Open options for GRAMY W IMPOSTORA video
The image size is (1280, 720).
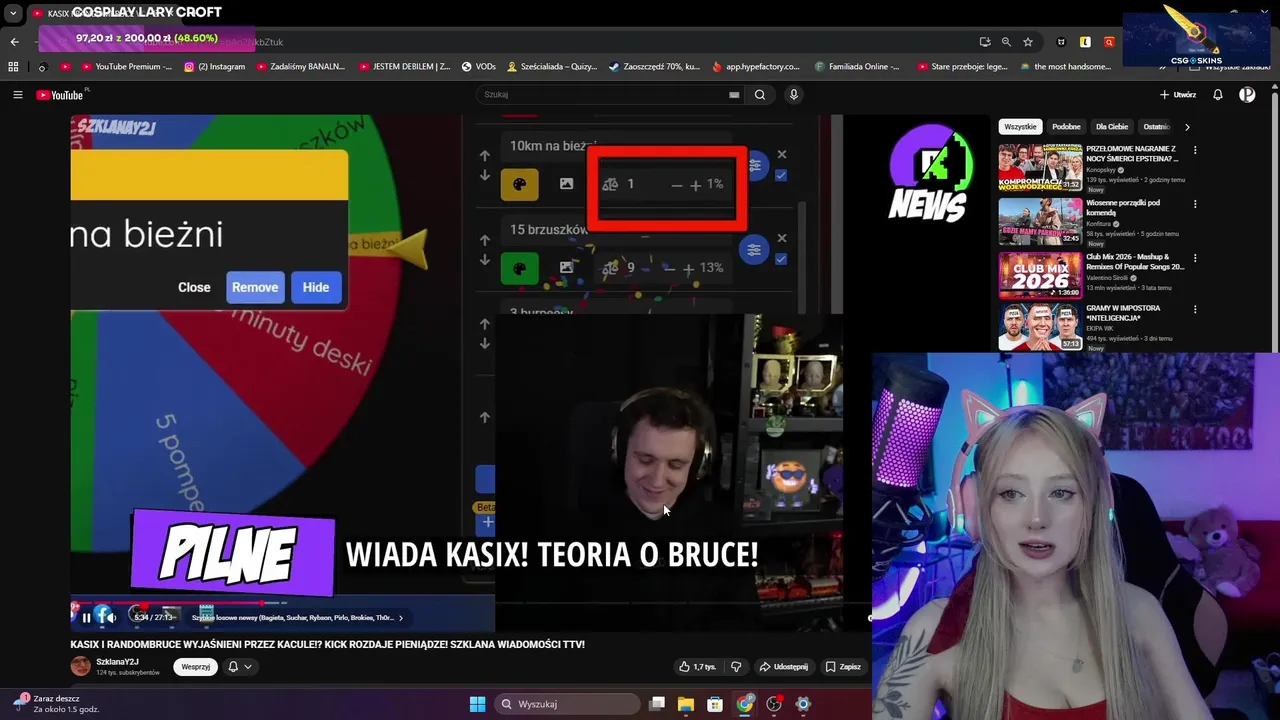(x=1194, y=311)
